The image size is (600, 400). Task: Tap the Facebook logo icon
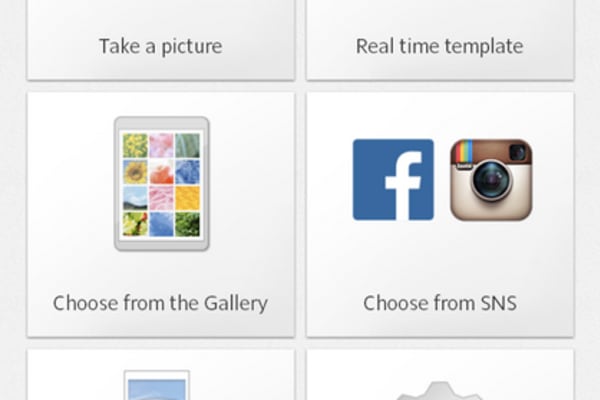tap(393, 180)
